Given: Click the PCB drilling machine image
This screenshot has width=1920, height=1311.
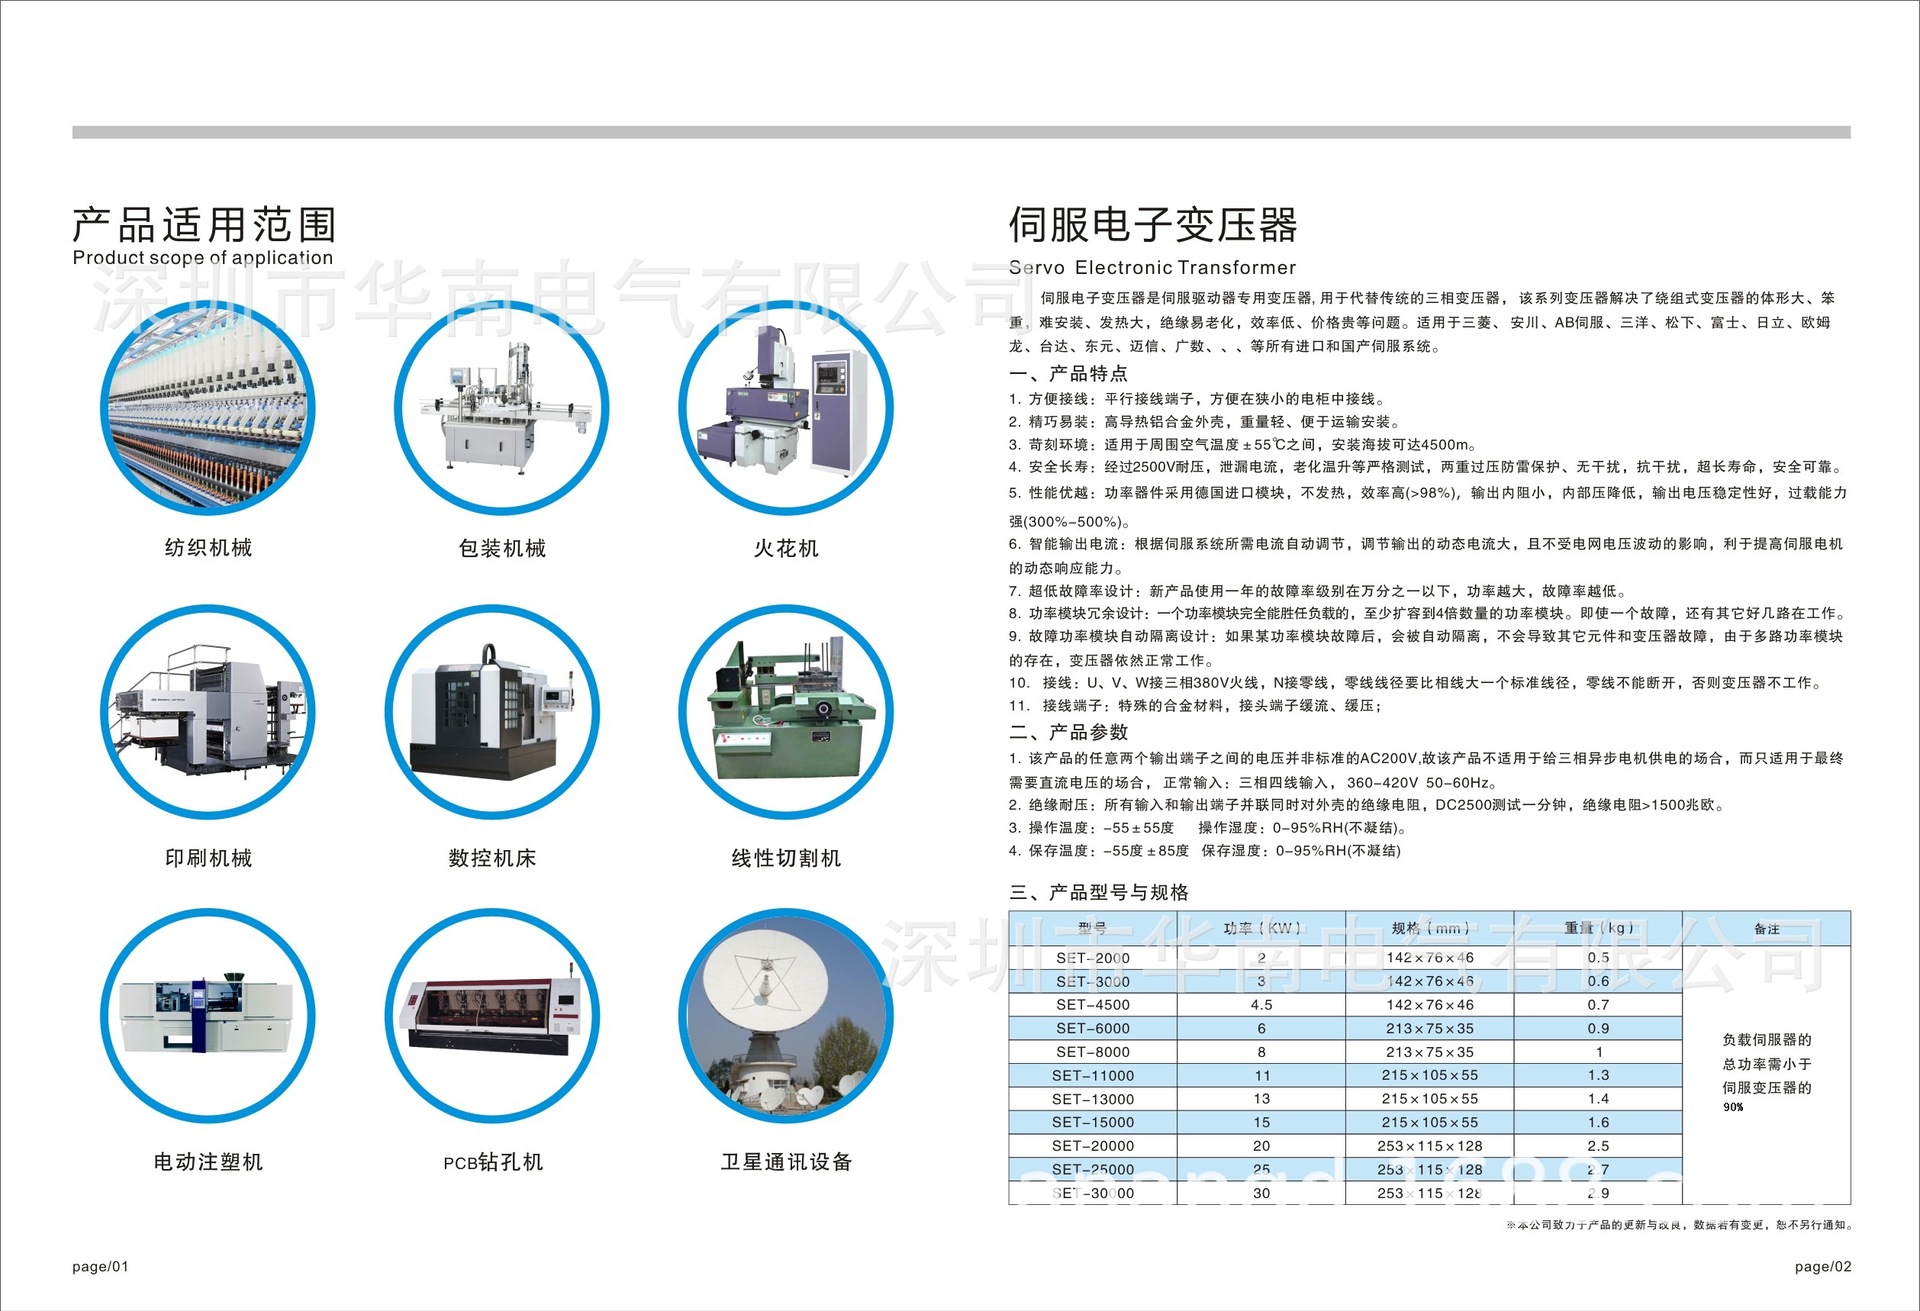Looking at the screenshot, I should pos(492,1016).
